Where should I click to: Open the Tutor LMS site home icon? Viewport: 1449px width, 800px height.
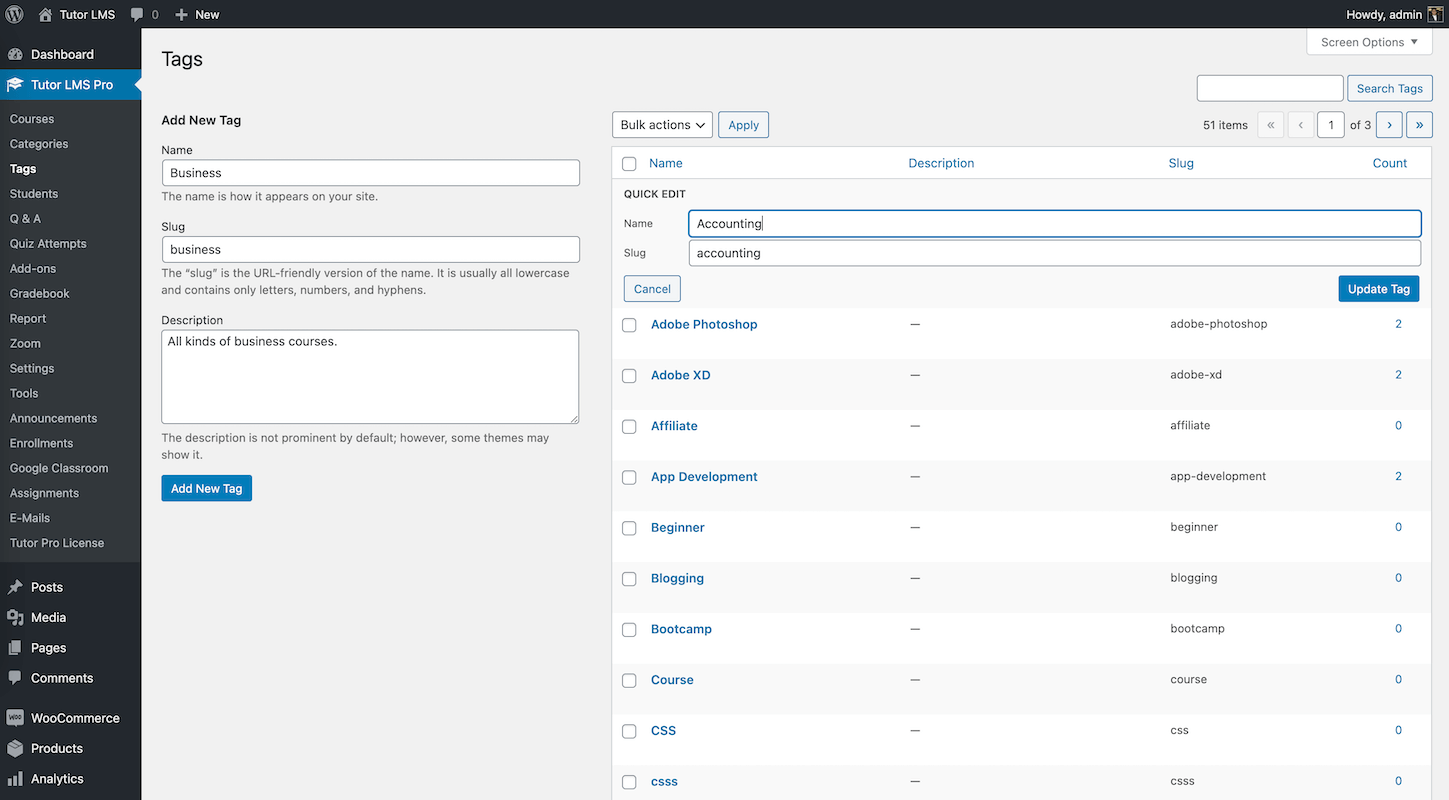pos(45,14)
